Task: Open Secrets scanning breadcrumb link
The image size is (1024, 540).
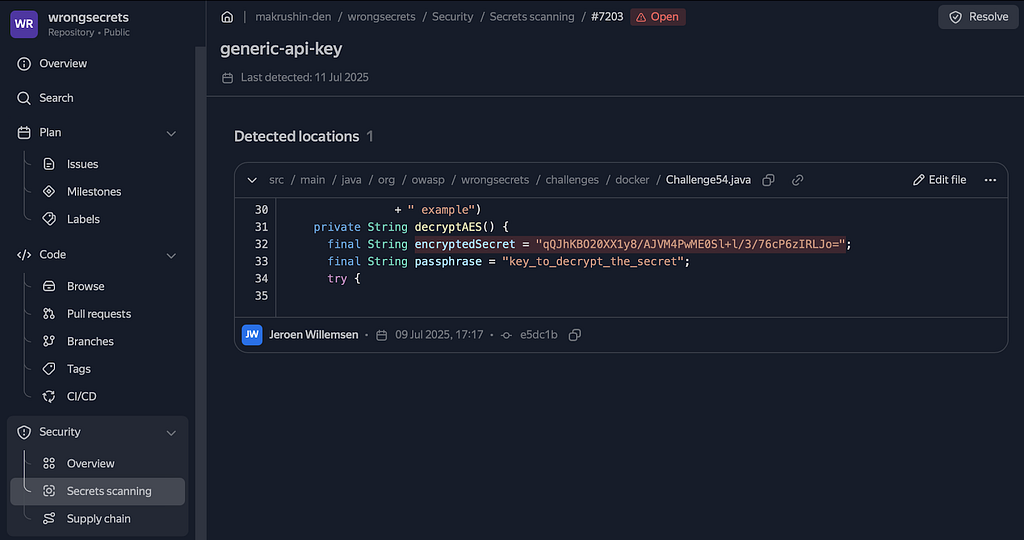Action: [532, 17]
